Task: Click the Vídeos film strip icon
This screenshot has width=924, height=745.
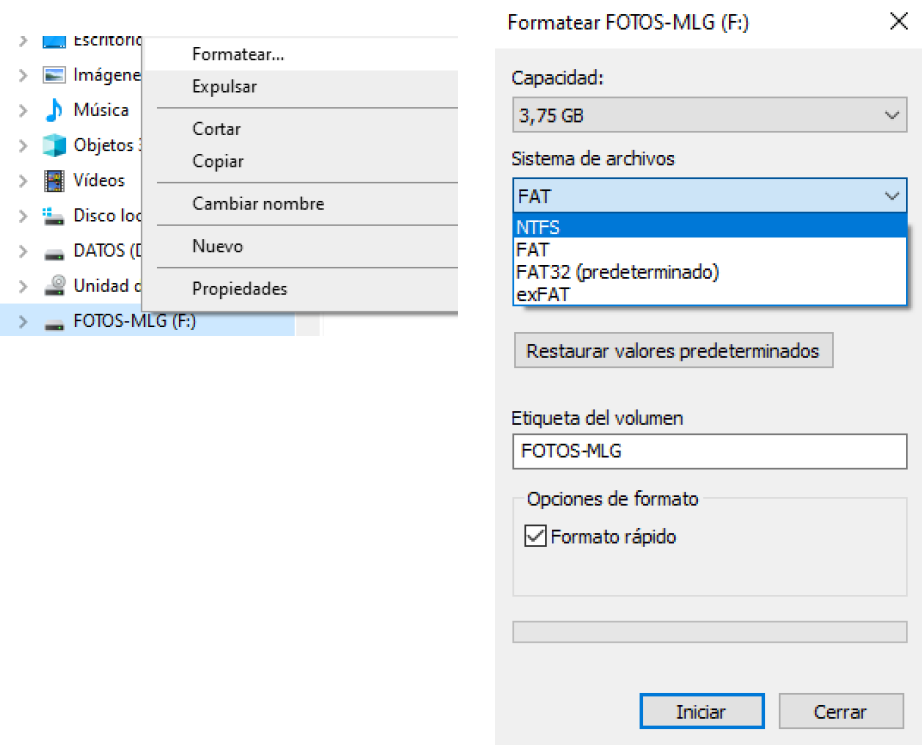Action: (54, 181)
